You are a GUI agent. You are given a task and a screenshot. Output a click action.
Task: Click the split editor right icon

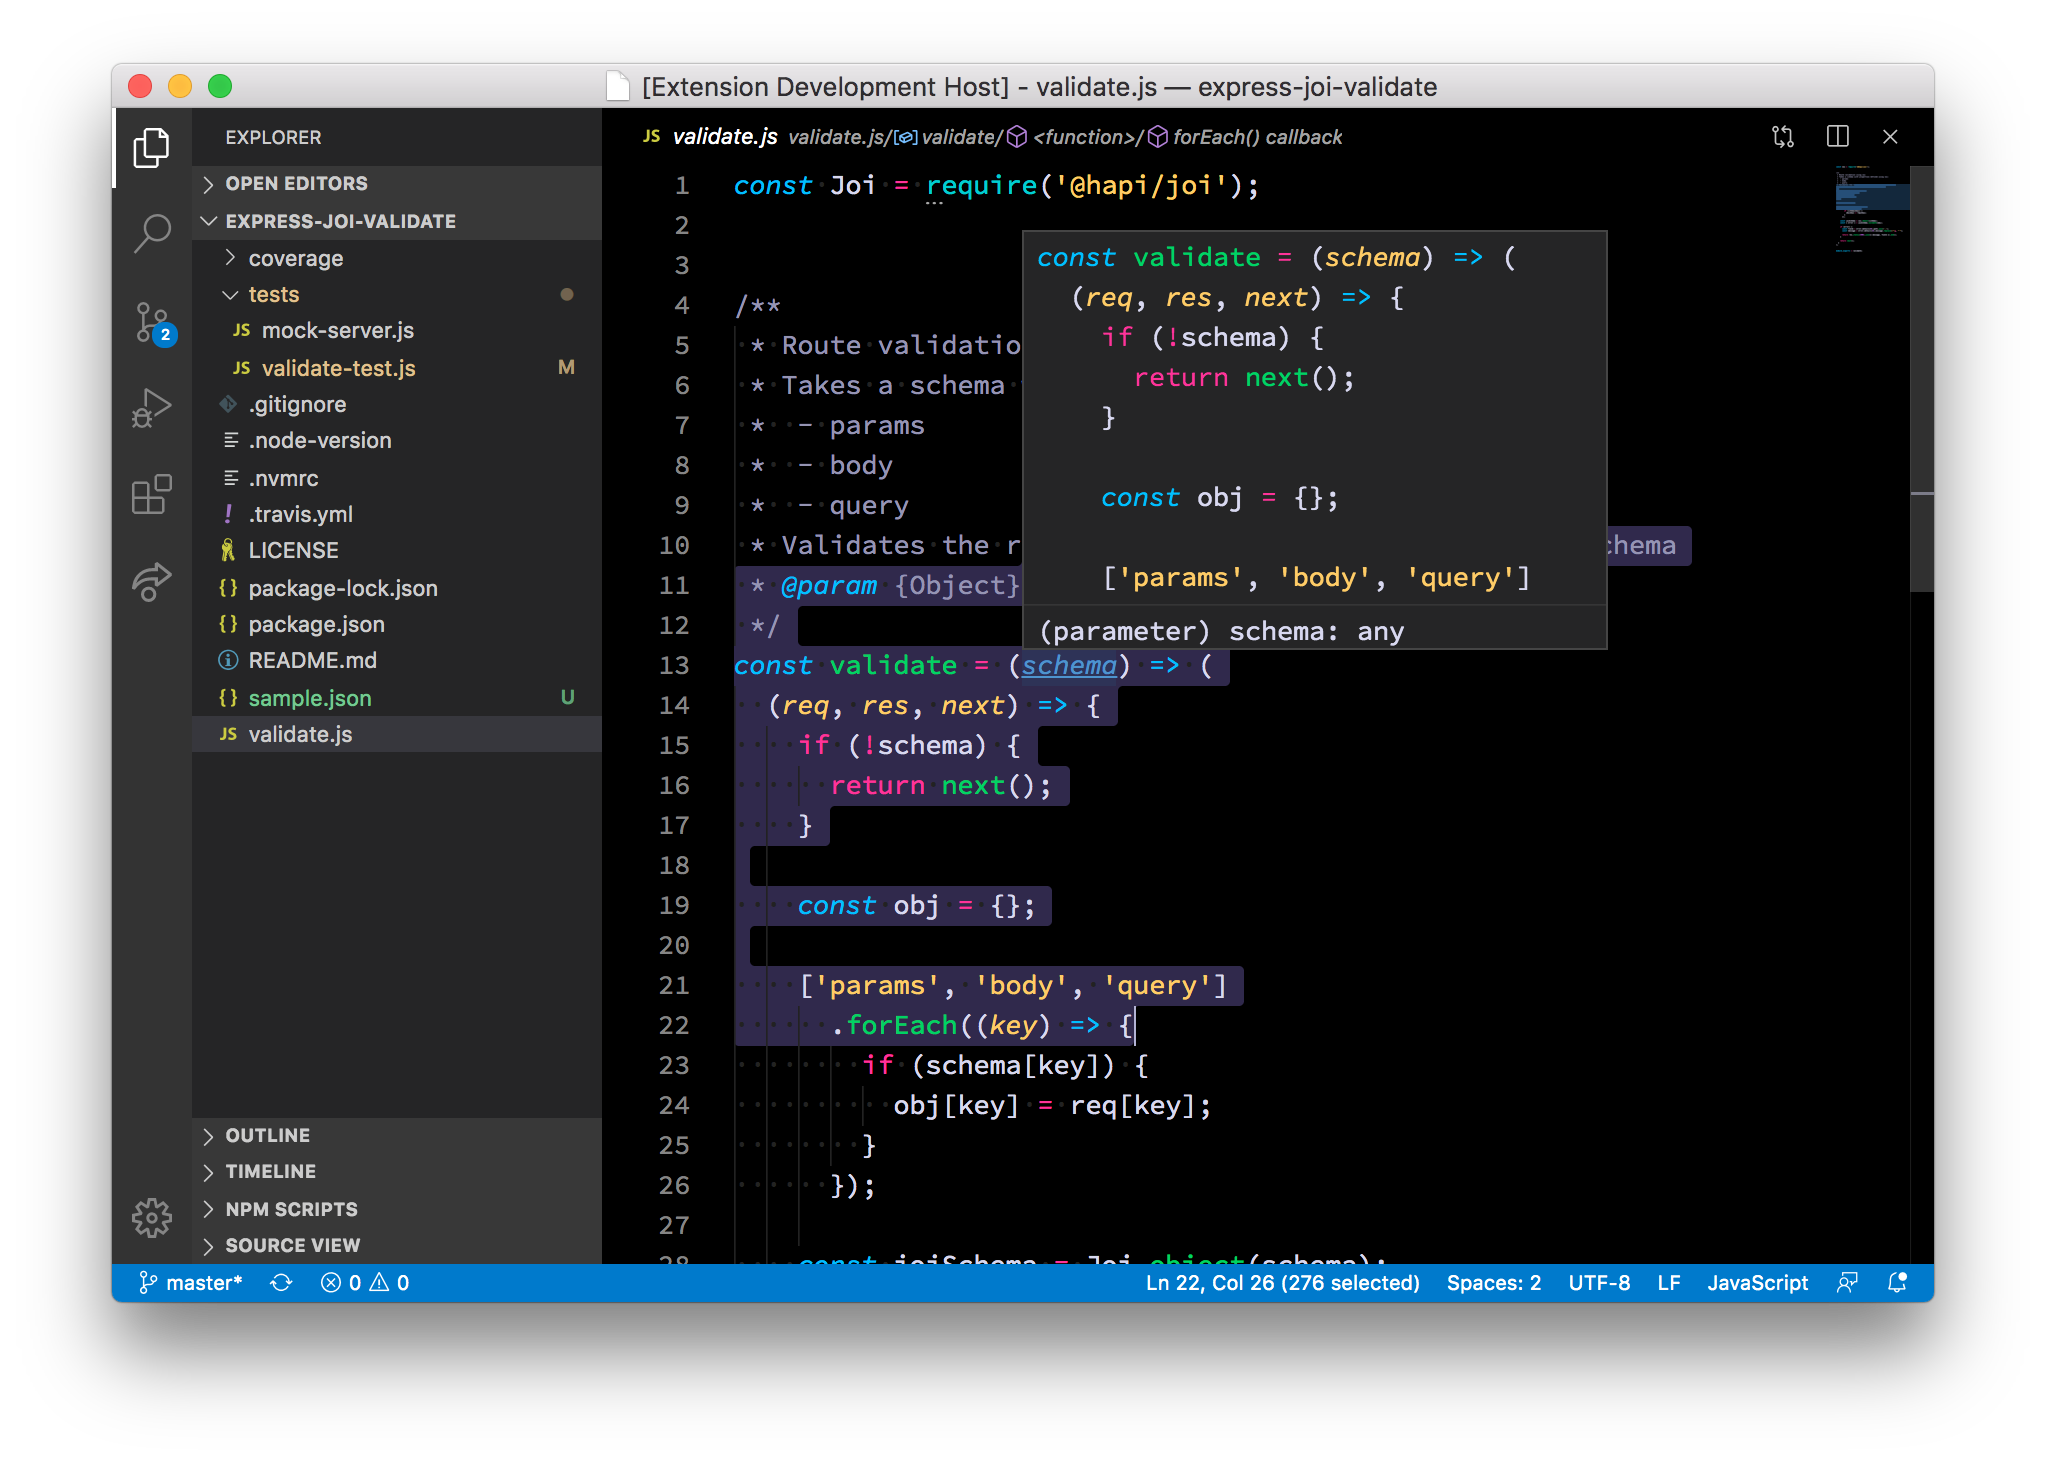tap(1837, 137)
